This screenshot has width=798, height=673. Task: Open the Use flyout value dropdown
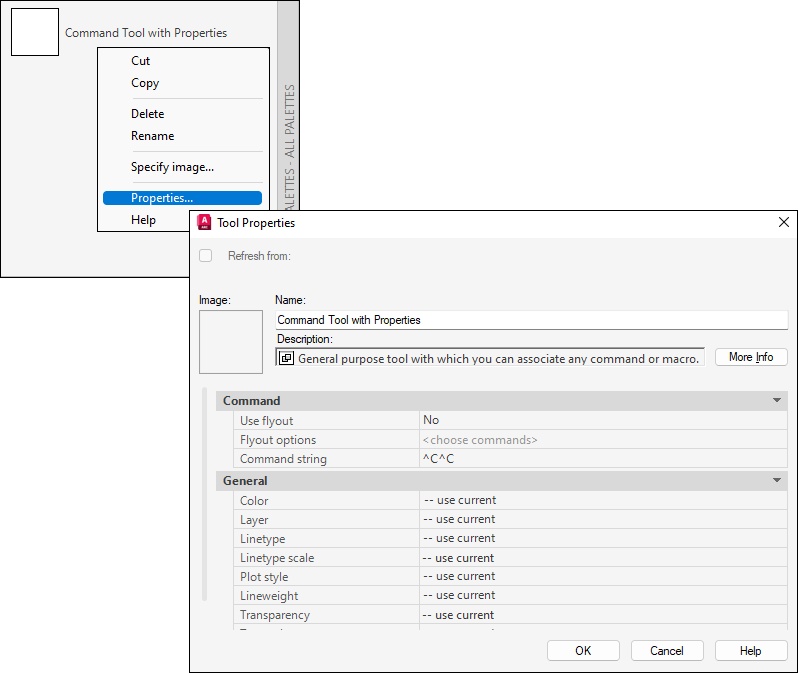603,420
